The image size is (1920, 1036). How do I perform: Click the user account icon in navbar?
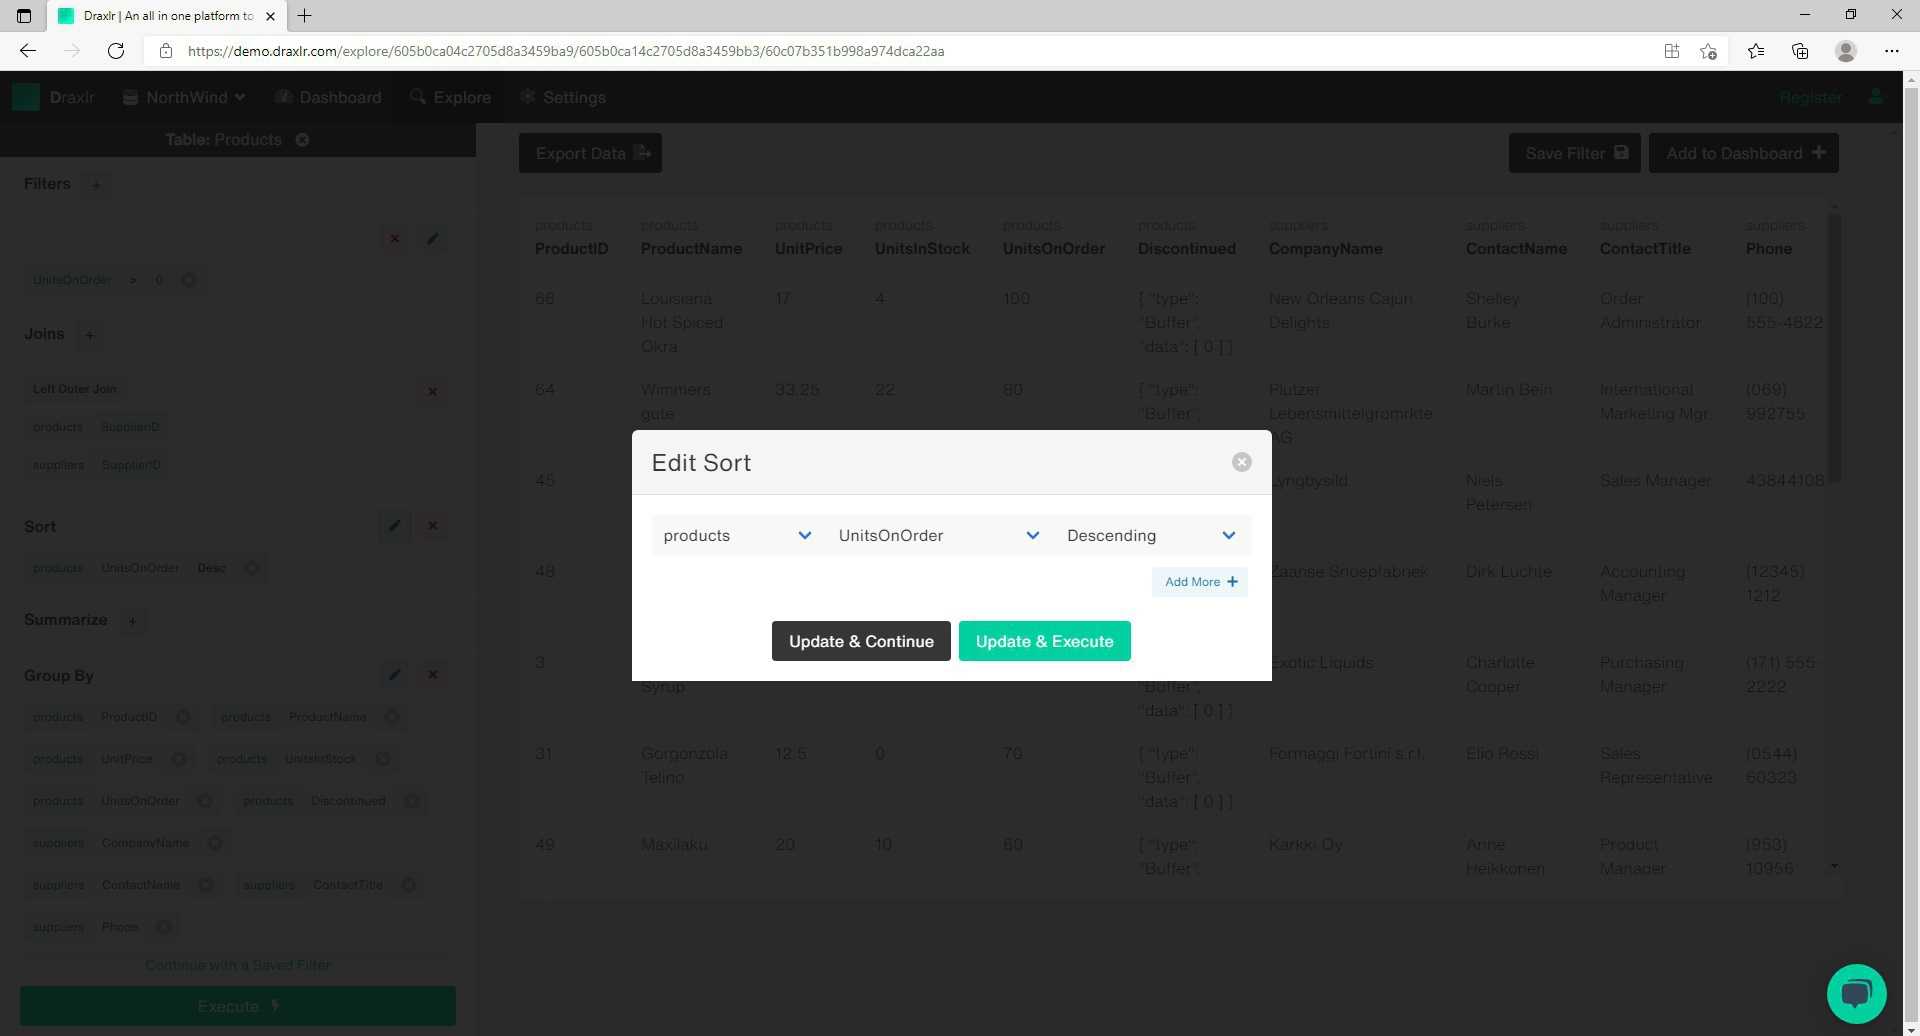click(1876, 97)
